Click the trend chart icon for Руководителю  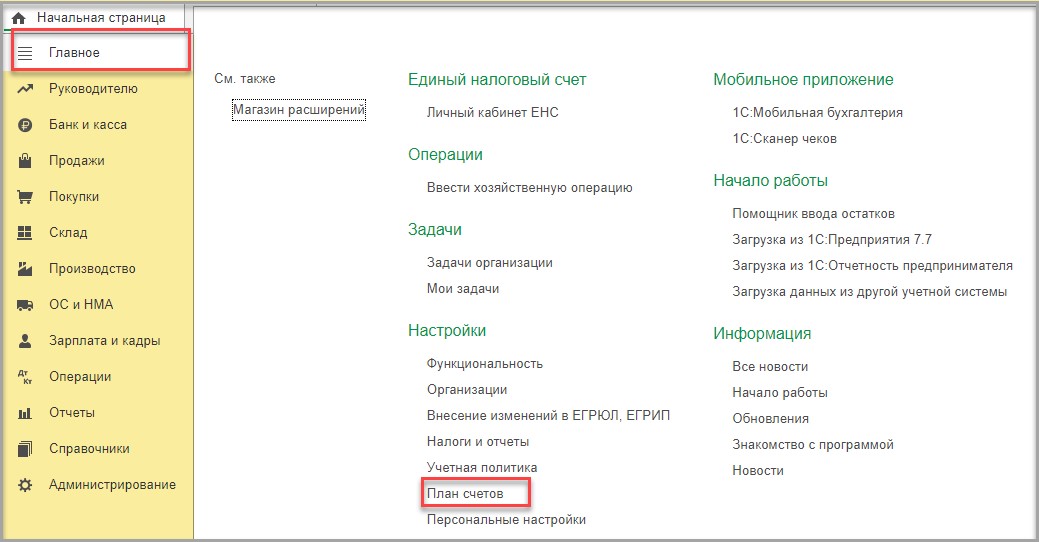(x=25, y=89)
